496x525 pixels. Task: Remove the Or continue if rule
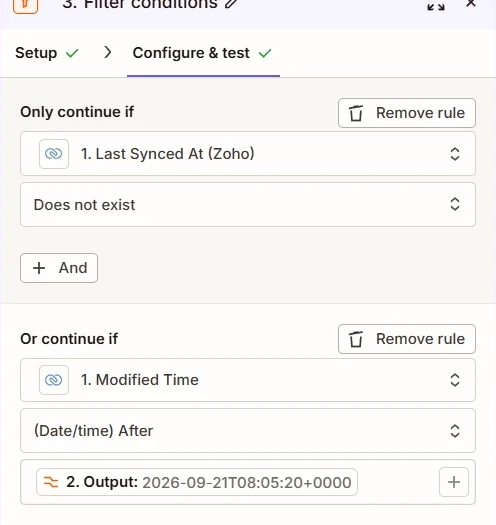pyautogui.click(x=407, y=339)
